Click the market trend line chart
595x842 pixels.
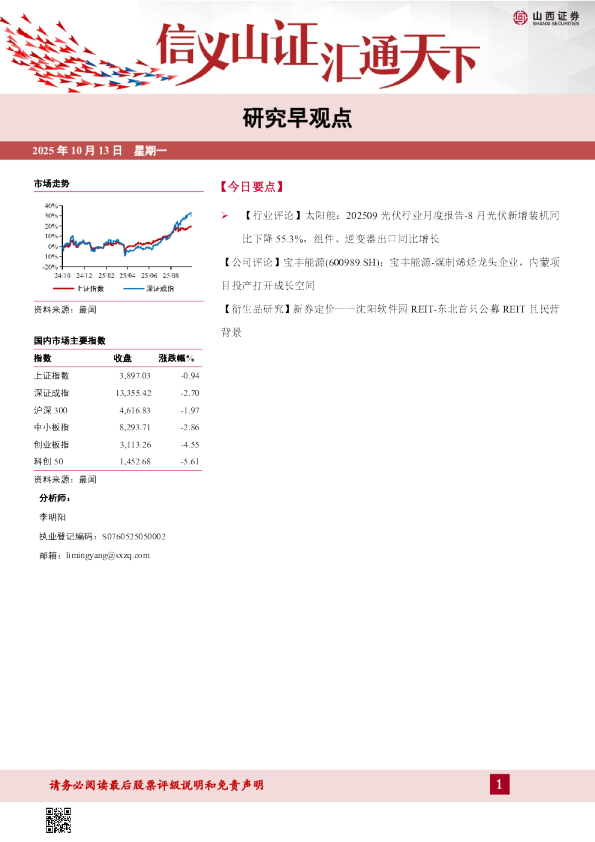coord(118,241)
